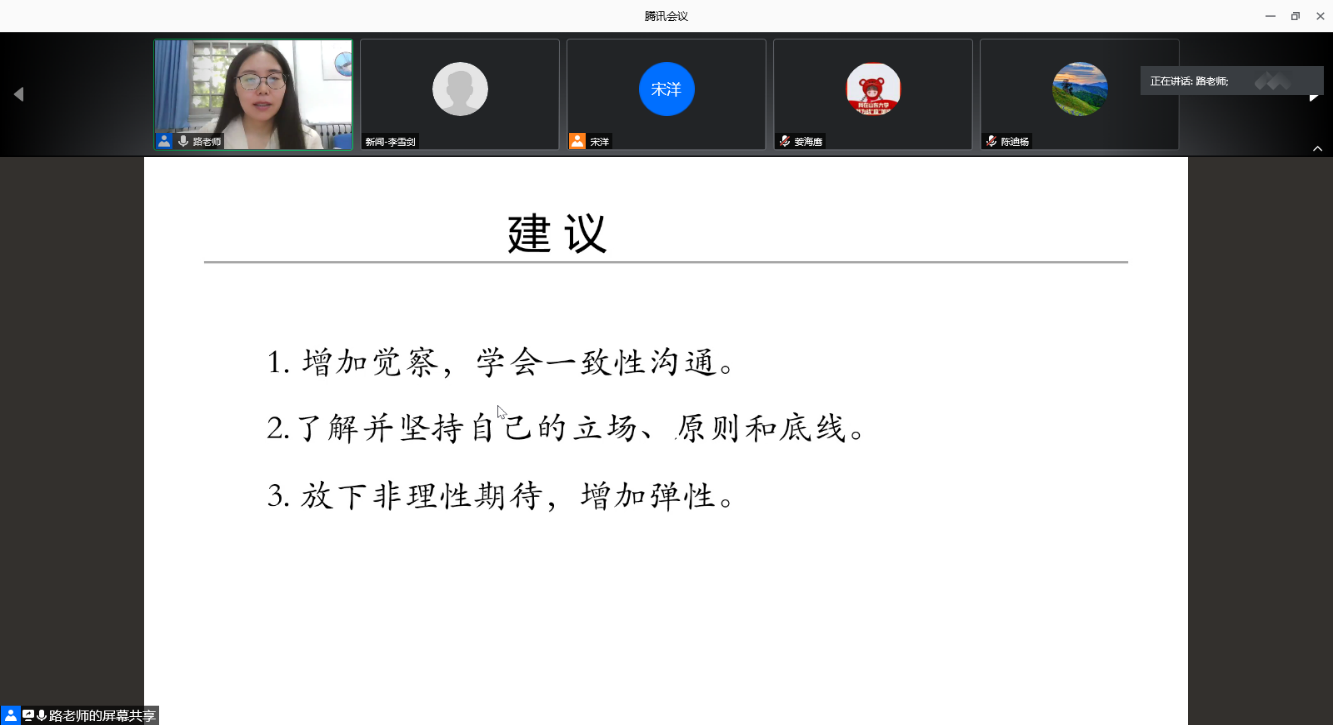Click the 路老师的屏幕共享 label text
This screenshot has width=1333, height=725.
click(102, 715)
